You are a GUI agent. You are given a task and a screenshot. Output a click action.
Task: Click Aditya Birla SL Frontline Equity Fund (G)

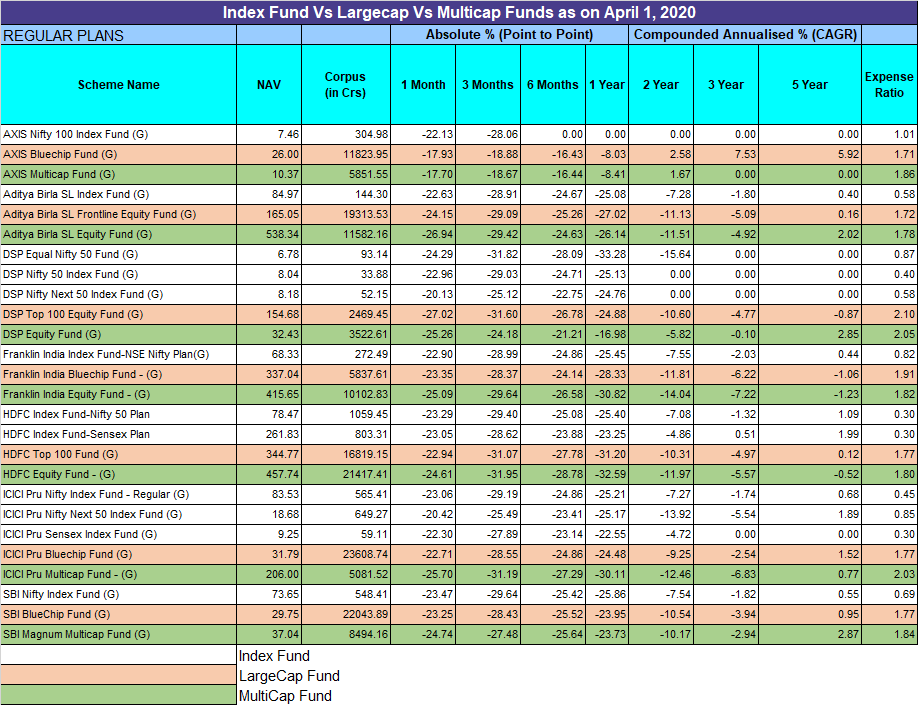[x=100, y=214]
